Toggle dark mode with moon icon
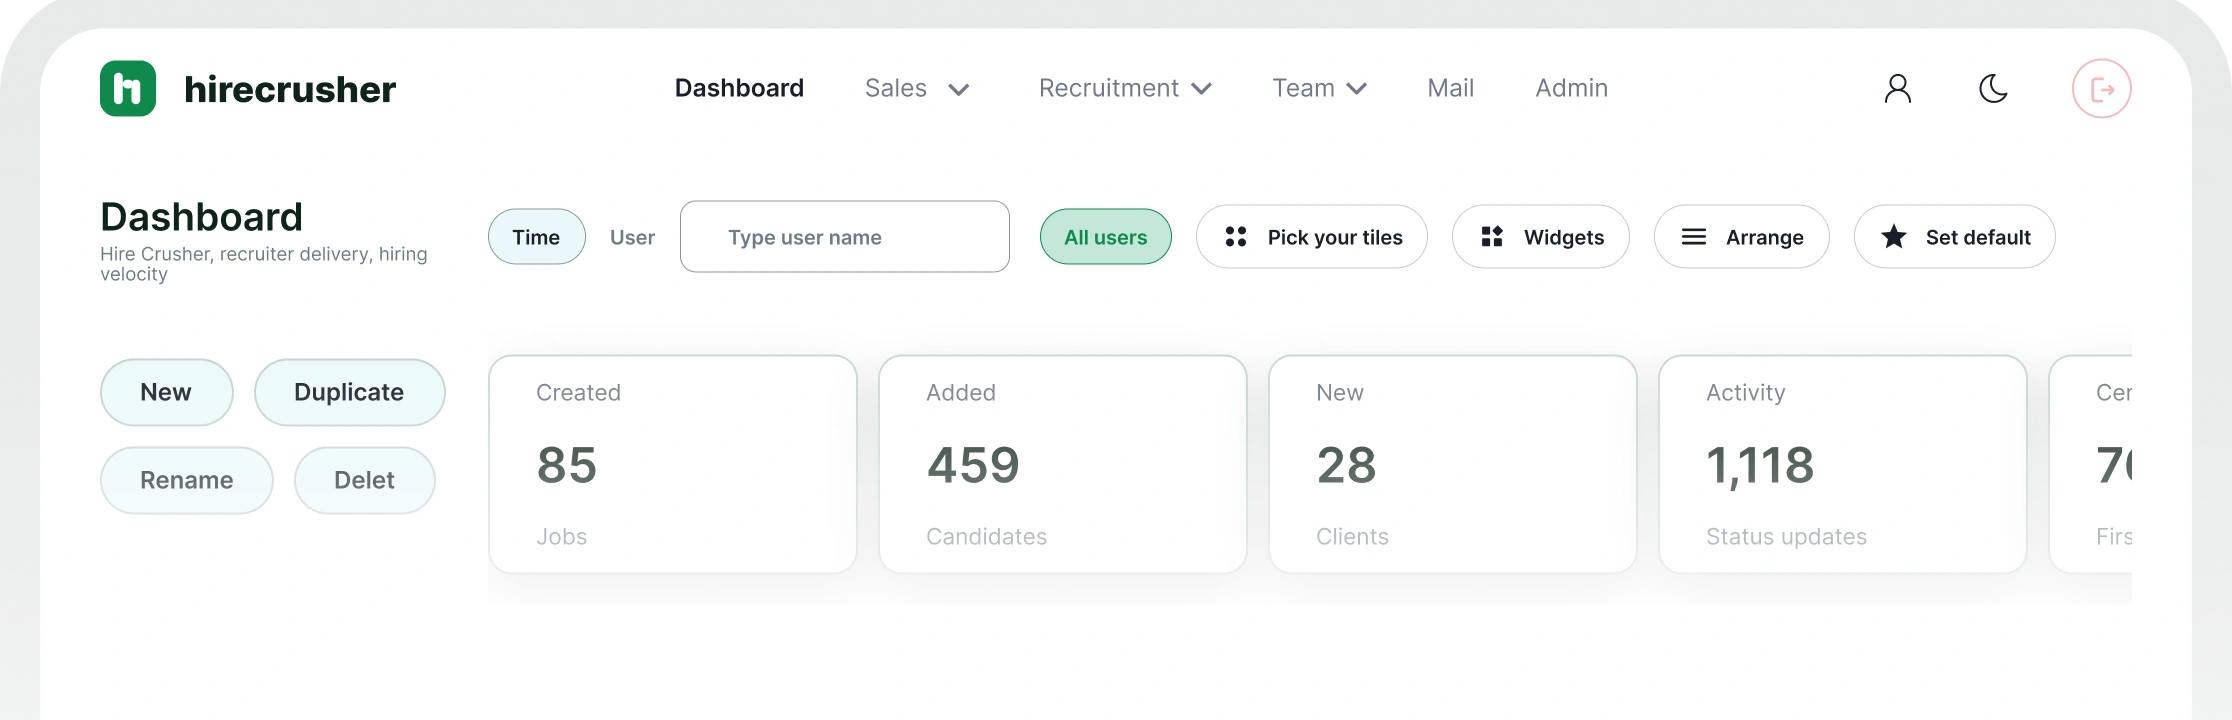This screenshot has width=2232, height=720. 1993,89
